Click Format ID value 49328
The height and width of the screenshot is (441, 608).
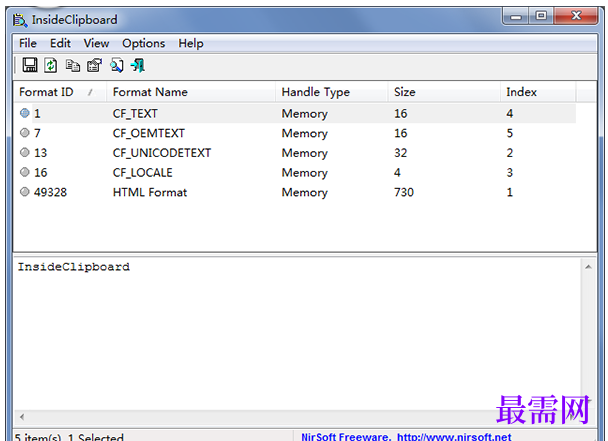pyautogui.click(x=50, y=192)
